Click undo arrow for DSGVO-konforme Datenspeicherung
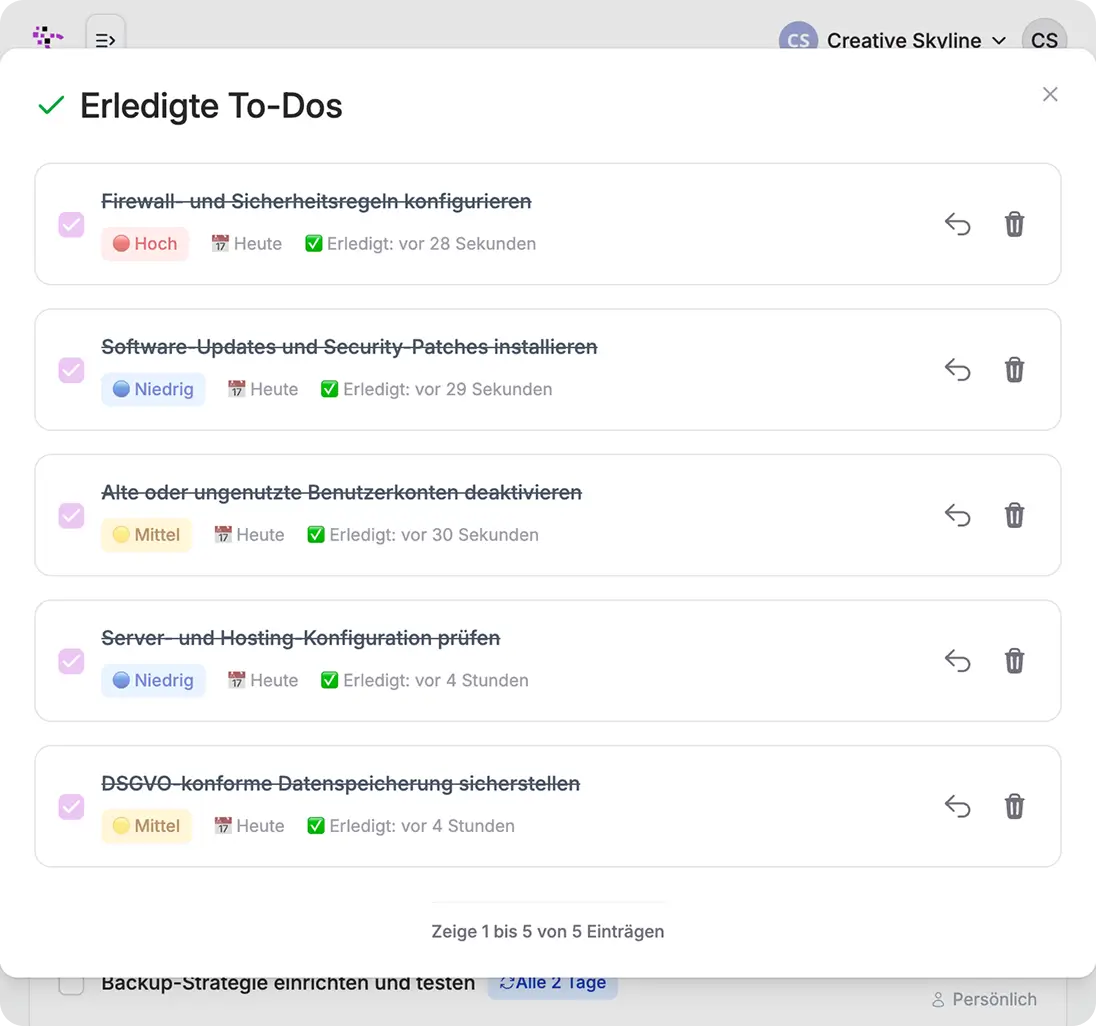Viewport: 1096px width, 1026px height. (957, 807)
